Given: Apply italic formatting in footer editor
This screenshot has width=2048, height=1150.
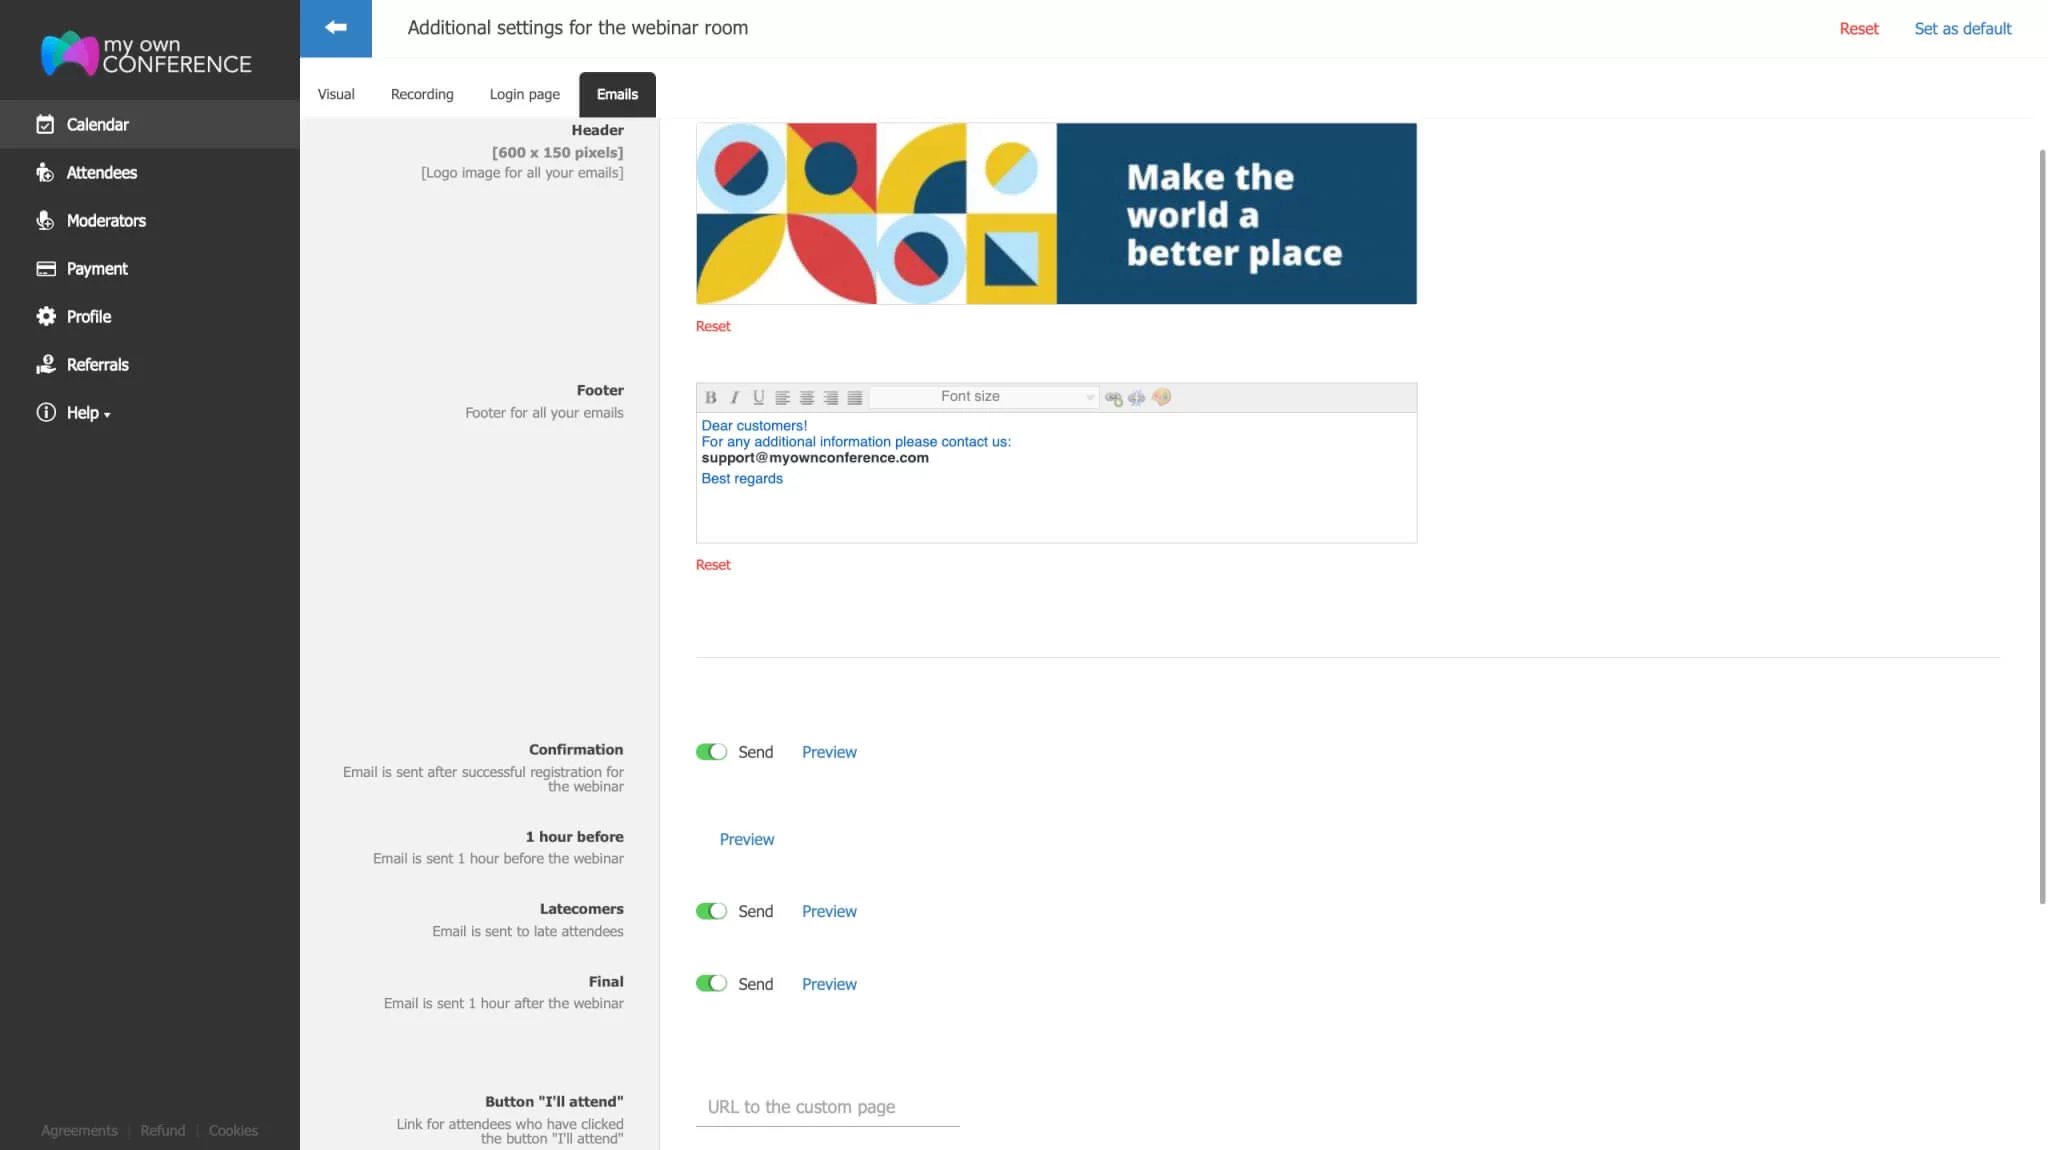Looking at the screenshot, I should coord(734,397).
